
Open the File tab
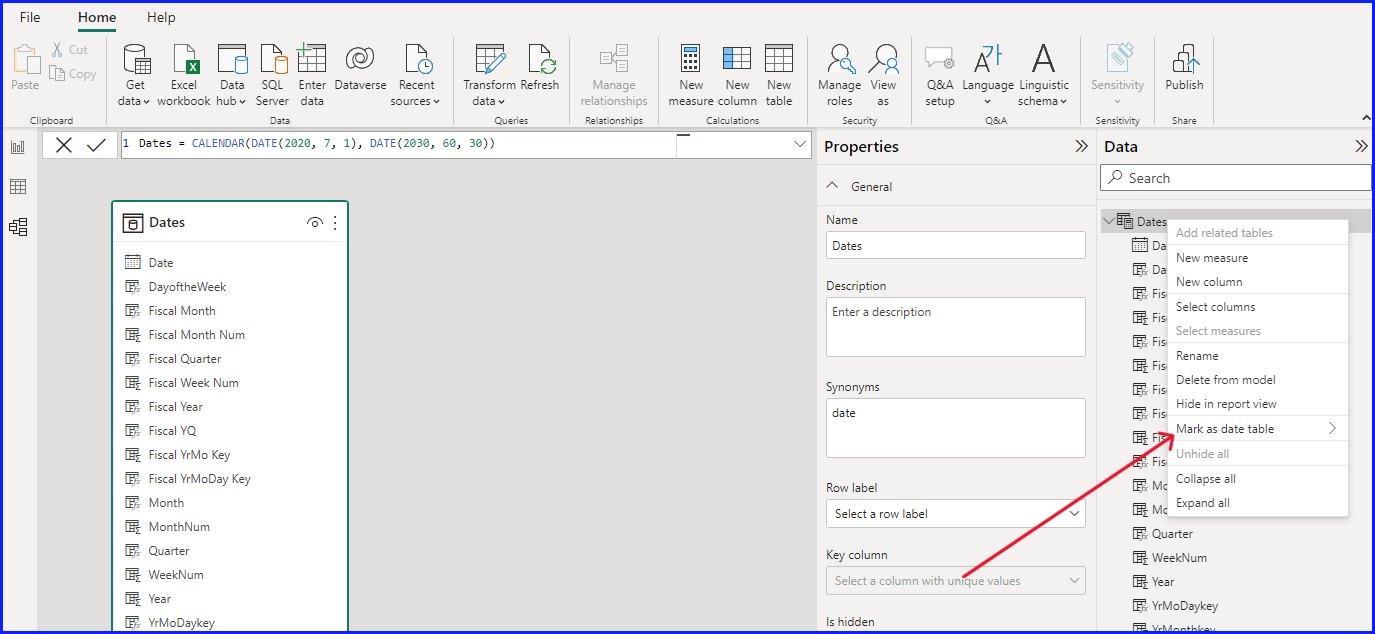[x=30, y=17]
